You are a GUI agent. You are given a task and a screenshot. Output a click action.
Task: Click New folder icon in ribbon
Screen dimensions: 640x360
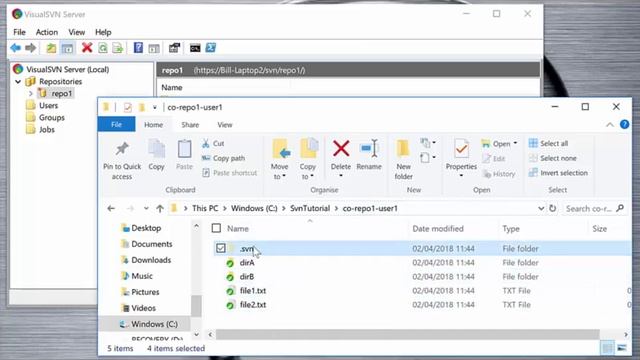pos(403,149)
